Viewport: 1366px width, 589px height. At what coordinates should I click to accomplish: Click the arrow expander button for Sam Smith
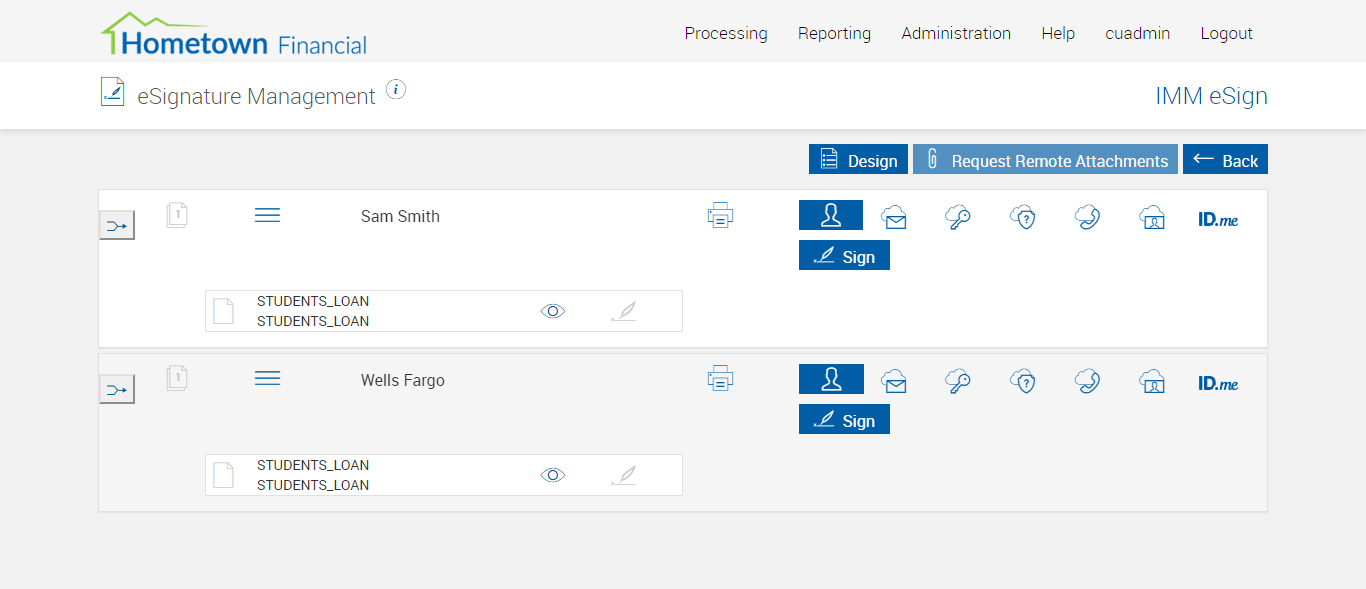(117, 226)
